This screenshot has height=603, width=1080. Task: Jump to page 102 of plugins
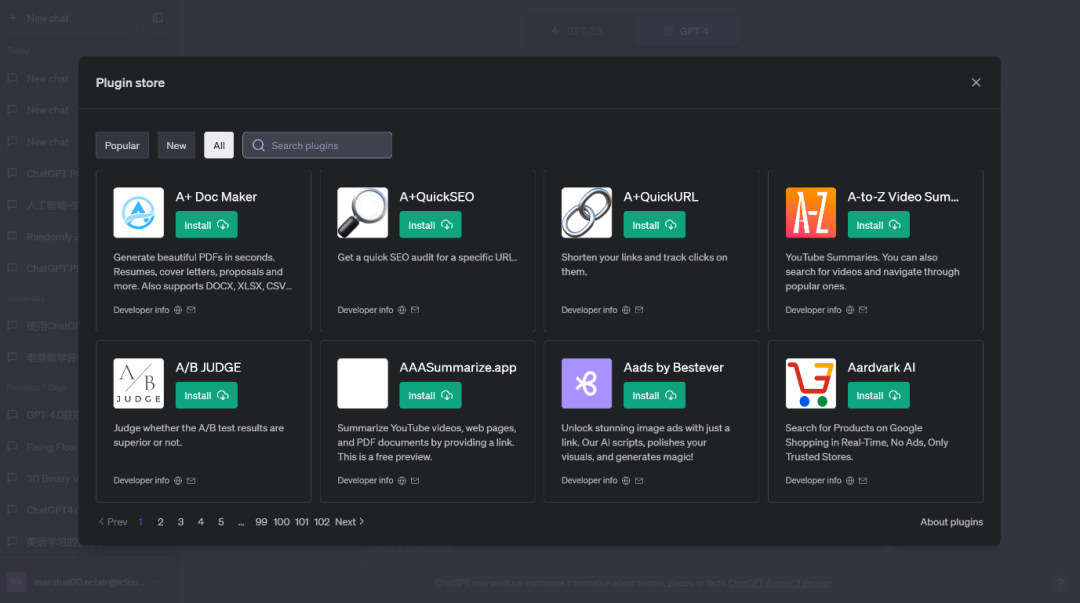click(322, 522)
